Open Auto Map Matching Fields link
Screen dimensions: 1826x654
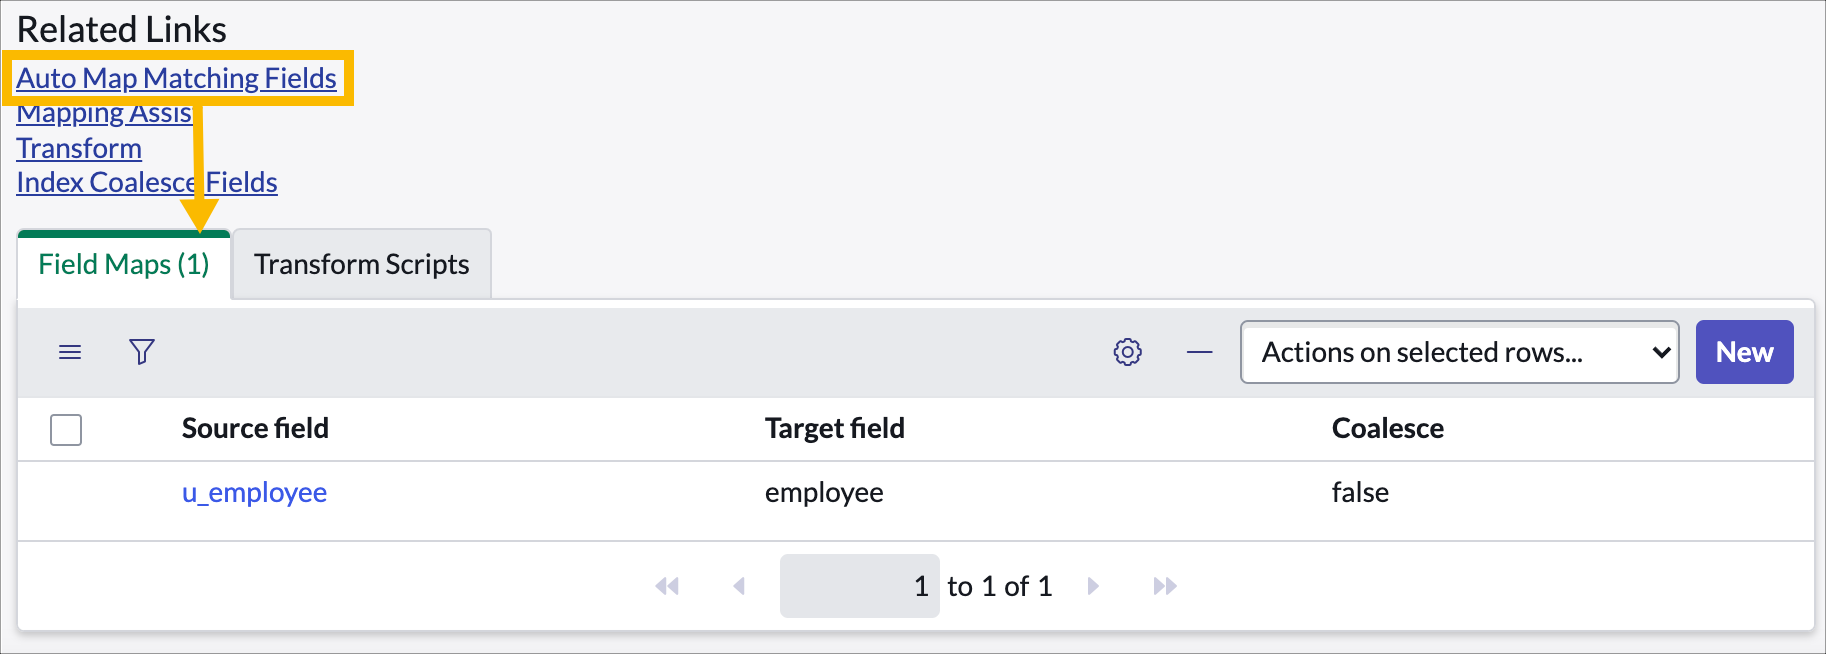point(177,78)
